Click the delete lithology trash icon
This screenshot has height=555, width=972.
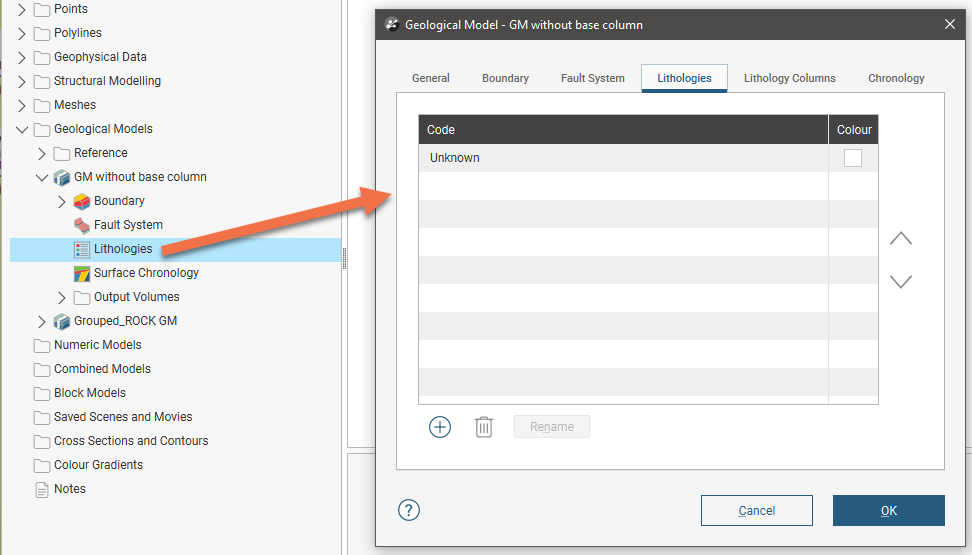pyautogui.click(x=484, y=427)
